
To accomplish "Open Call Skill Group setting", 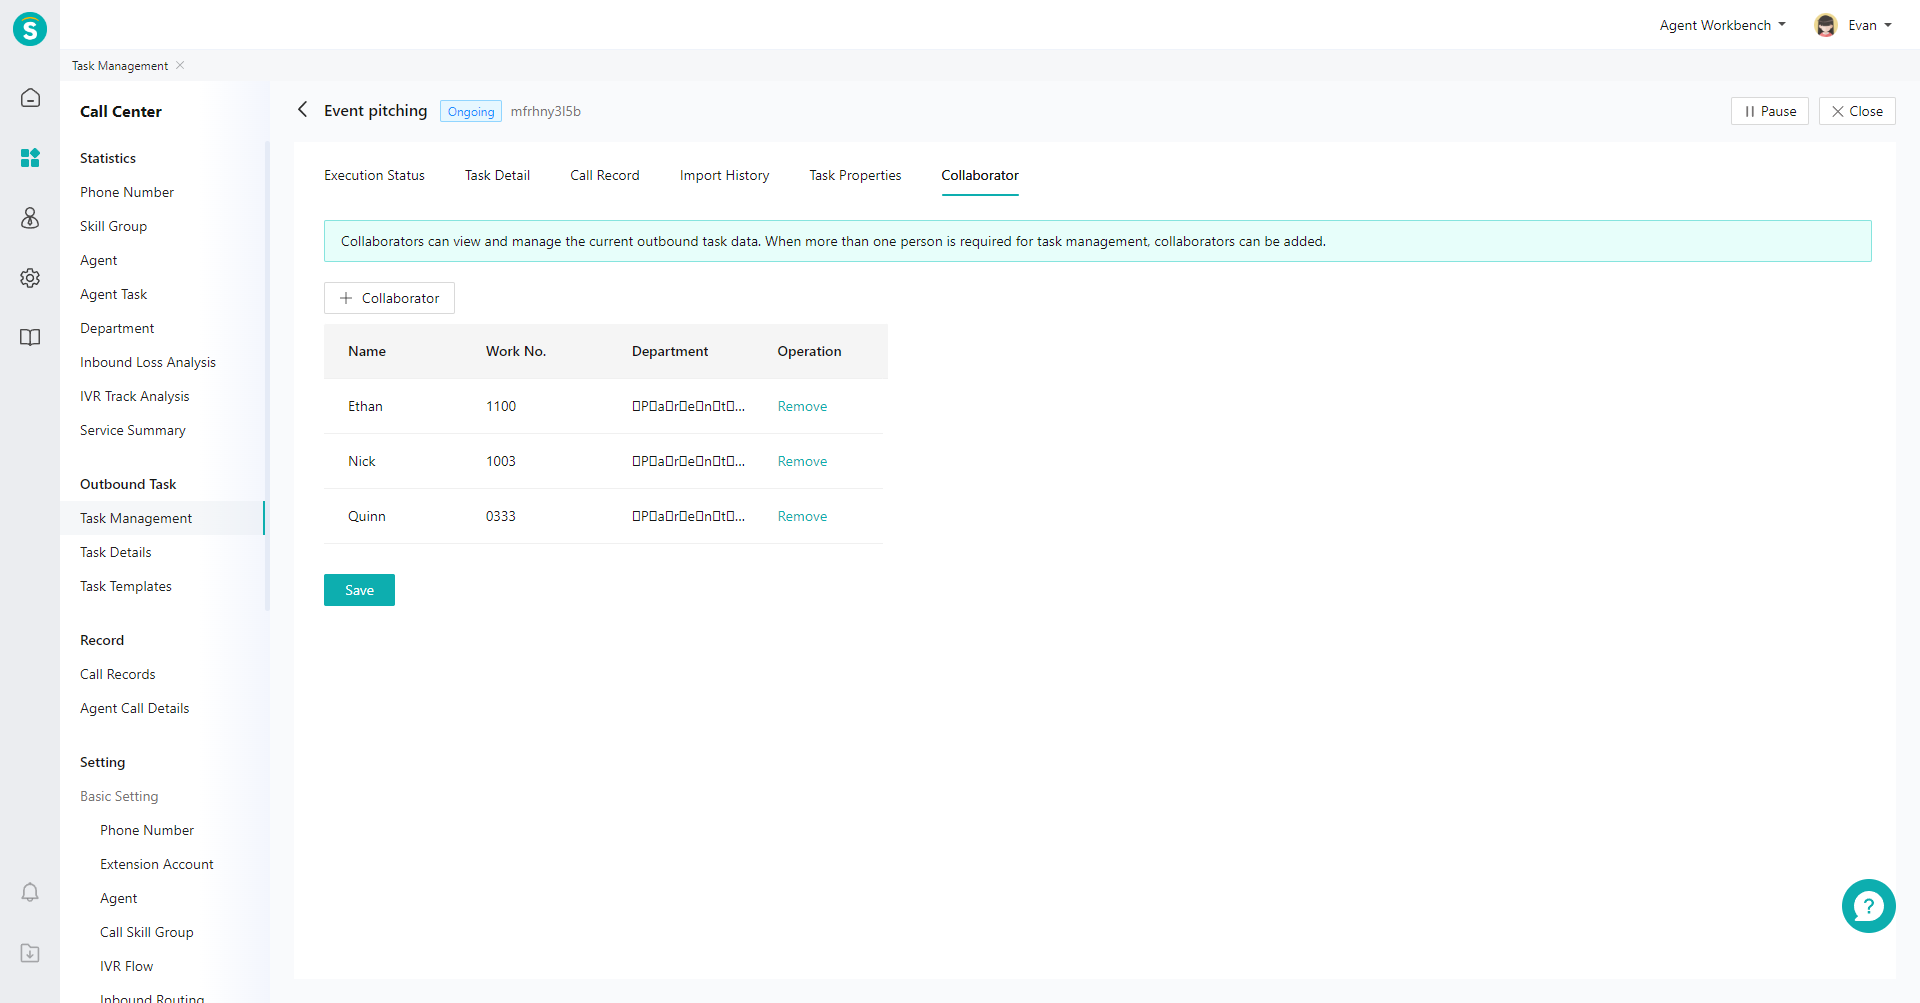I will (147, 932).
